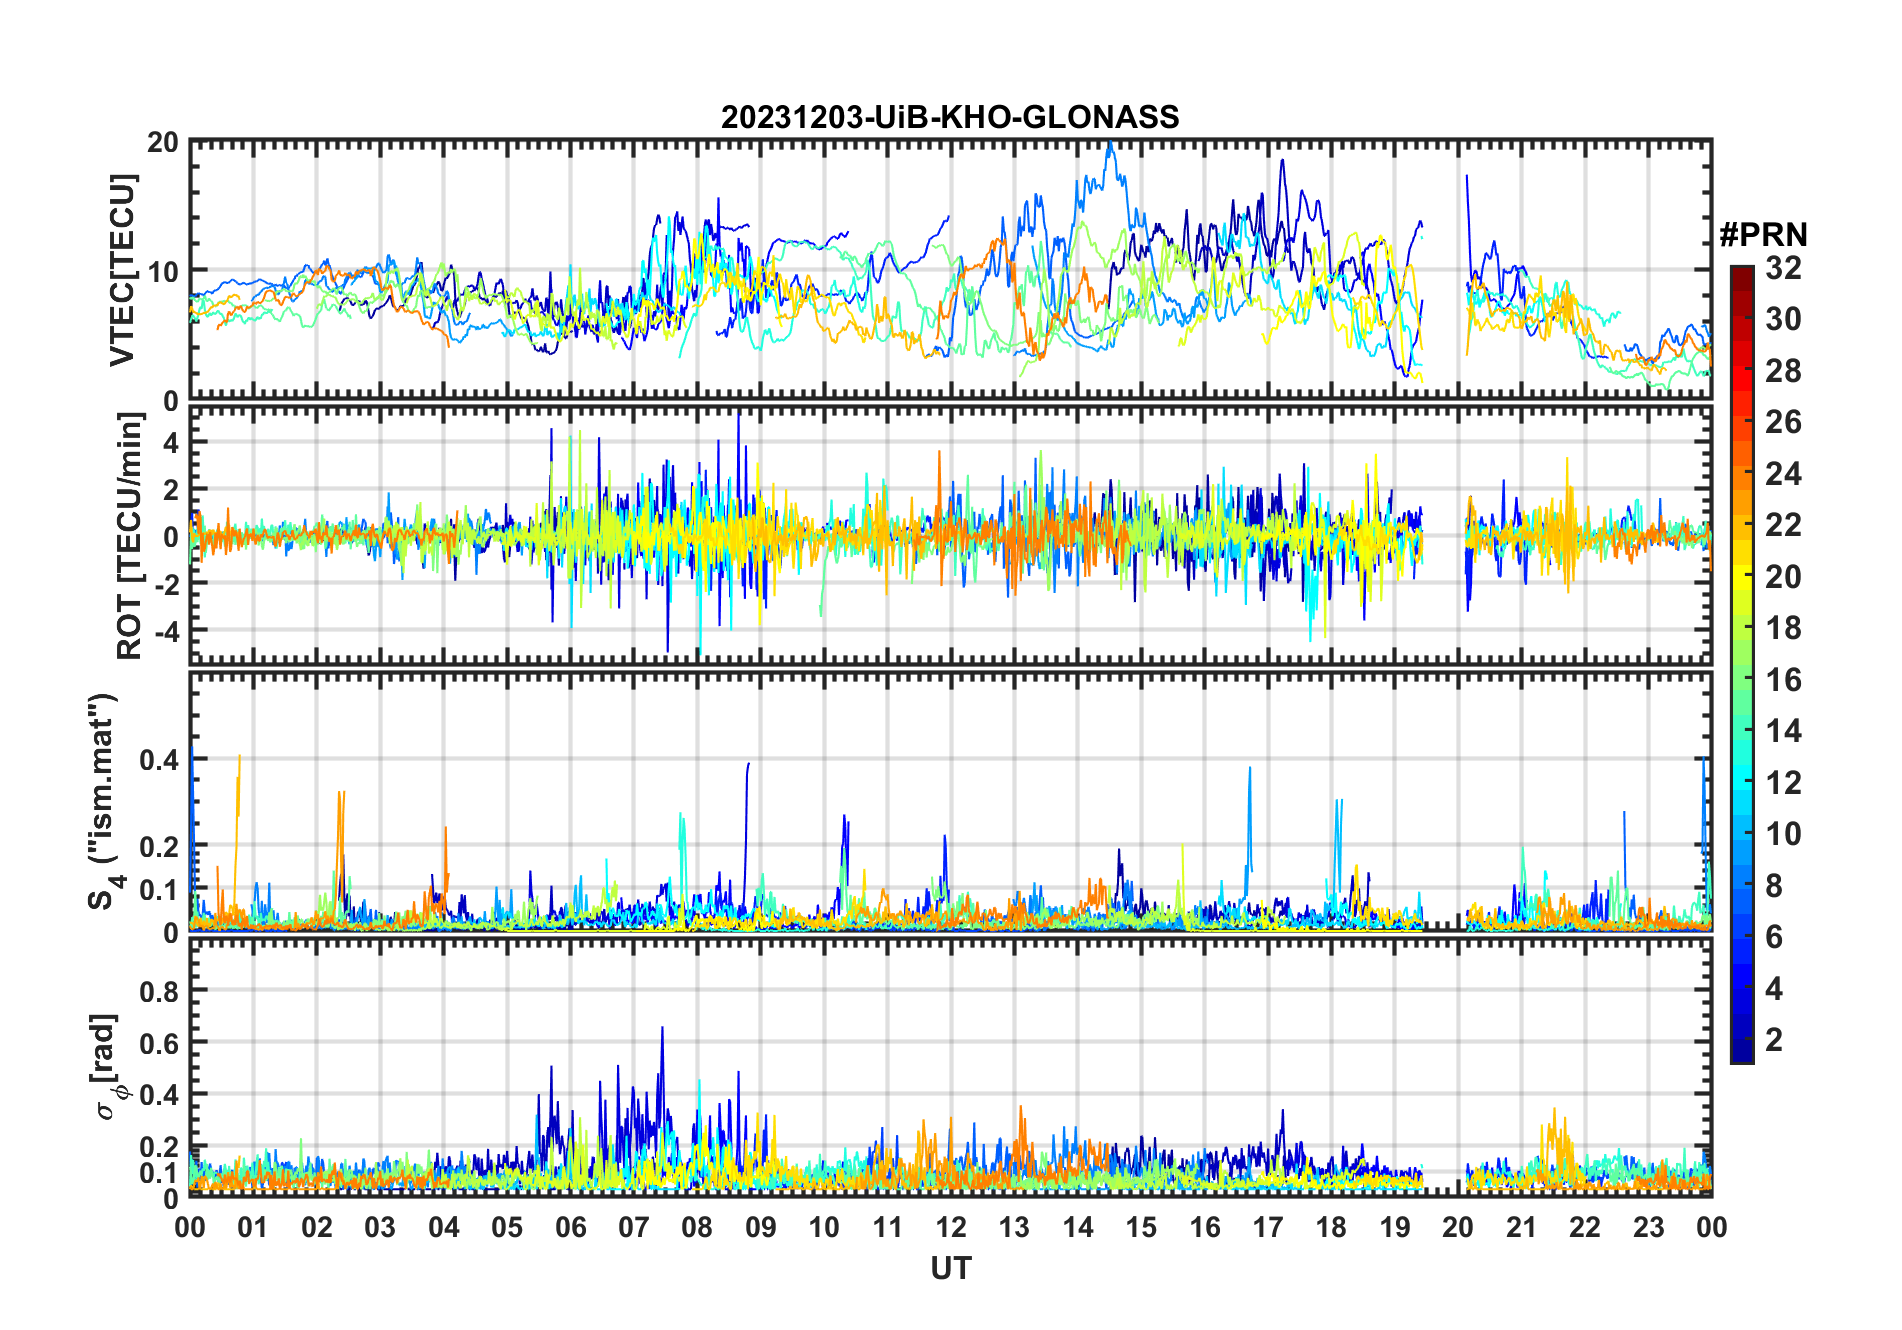Click inside the VTEC time-series panel

[x=950, y=270]
